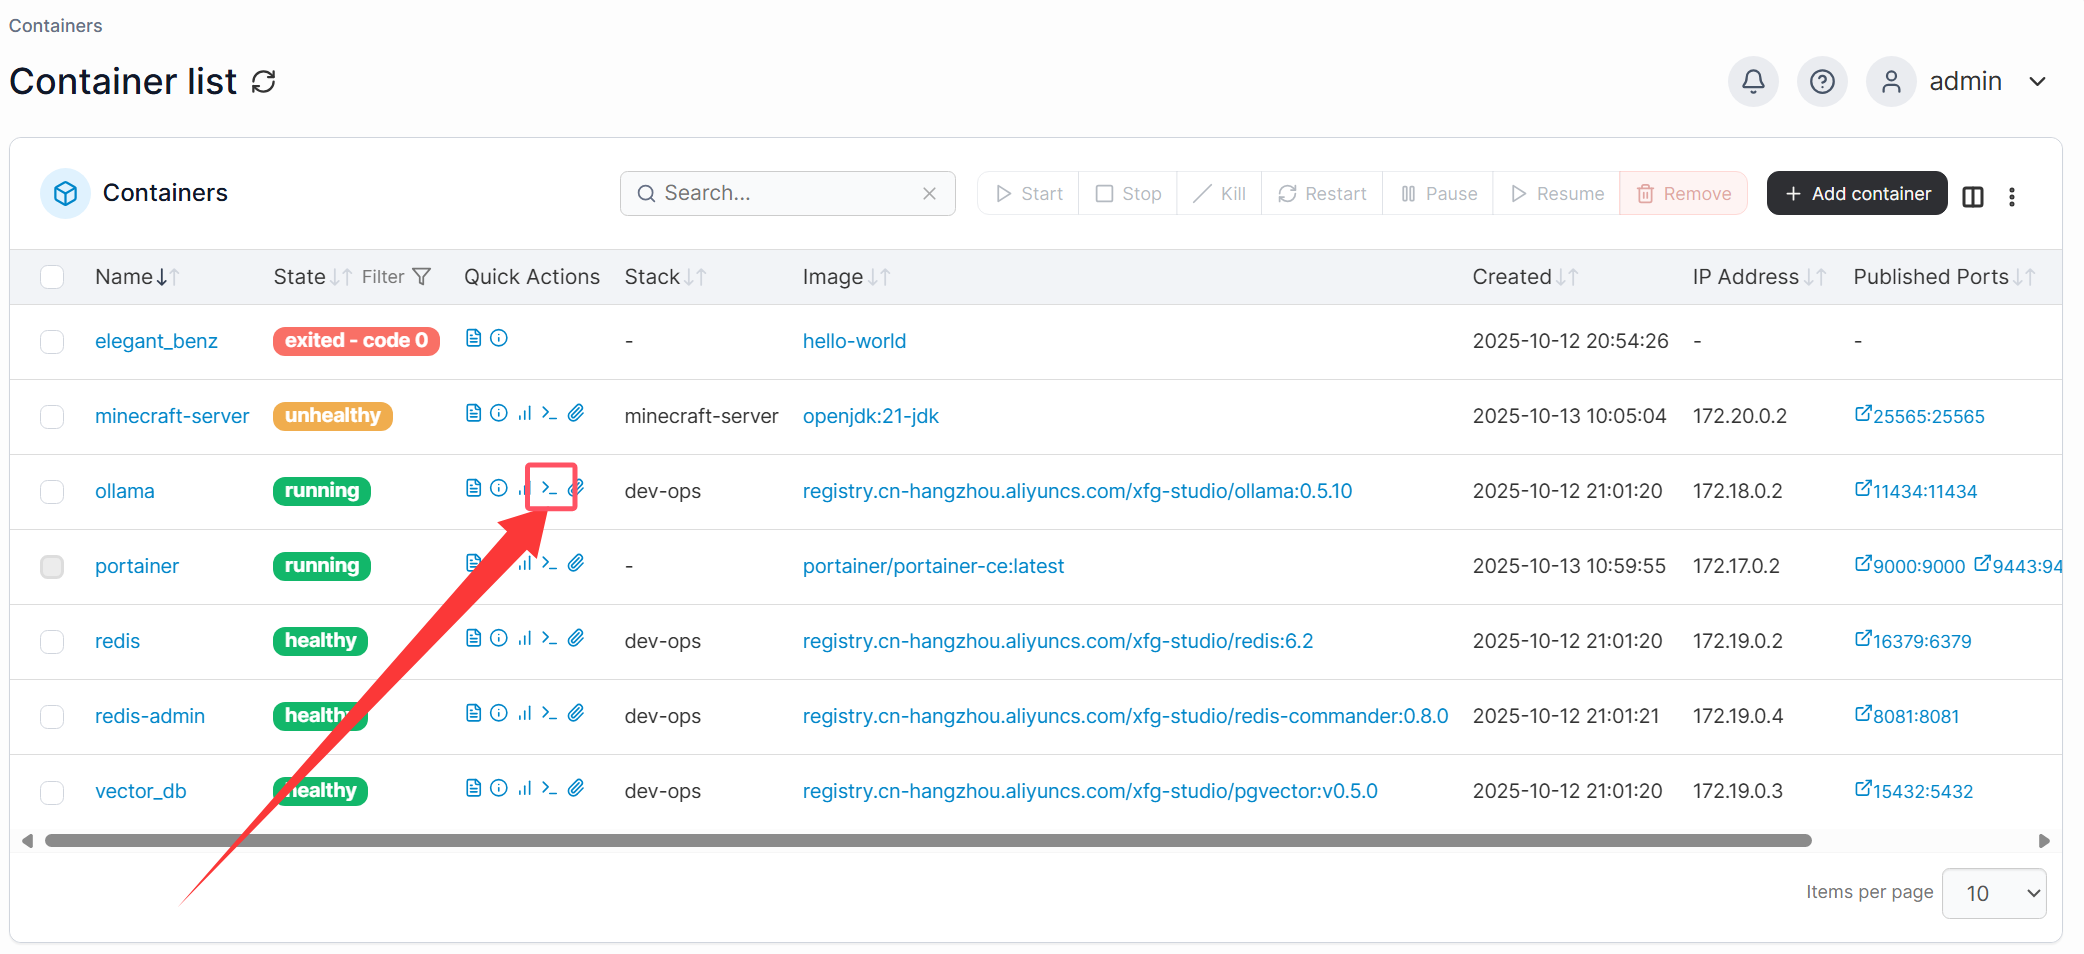The width and height of the screenshot is (2084, 954).
Task: Open stats icon for minecraft-server container
Action: [524, 413]
